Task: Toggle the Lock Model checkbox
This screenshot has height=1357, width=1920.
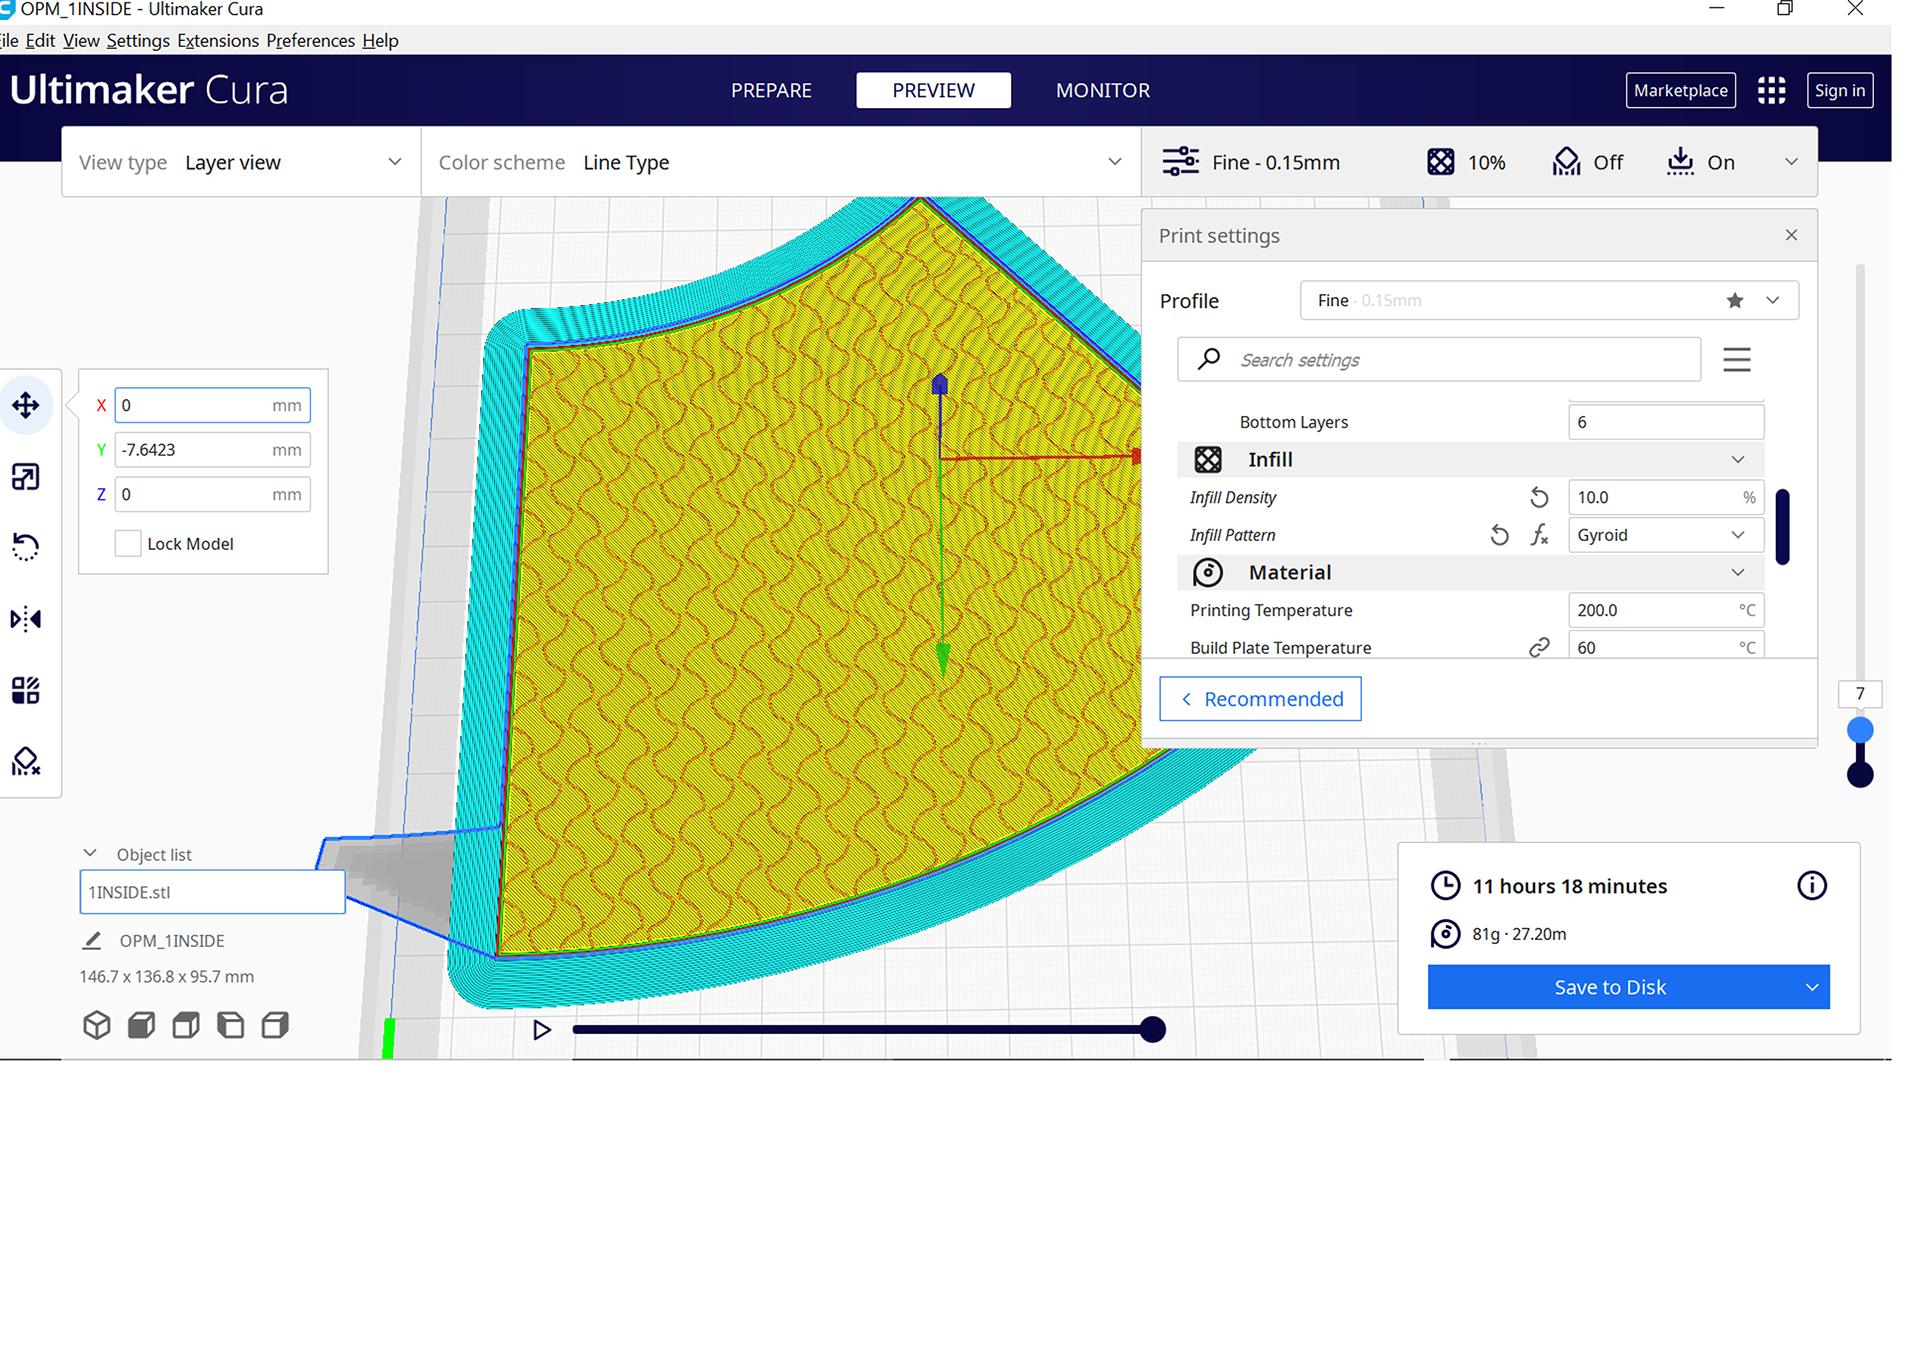Action: (x=128, y=544)
